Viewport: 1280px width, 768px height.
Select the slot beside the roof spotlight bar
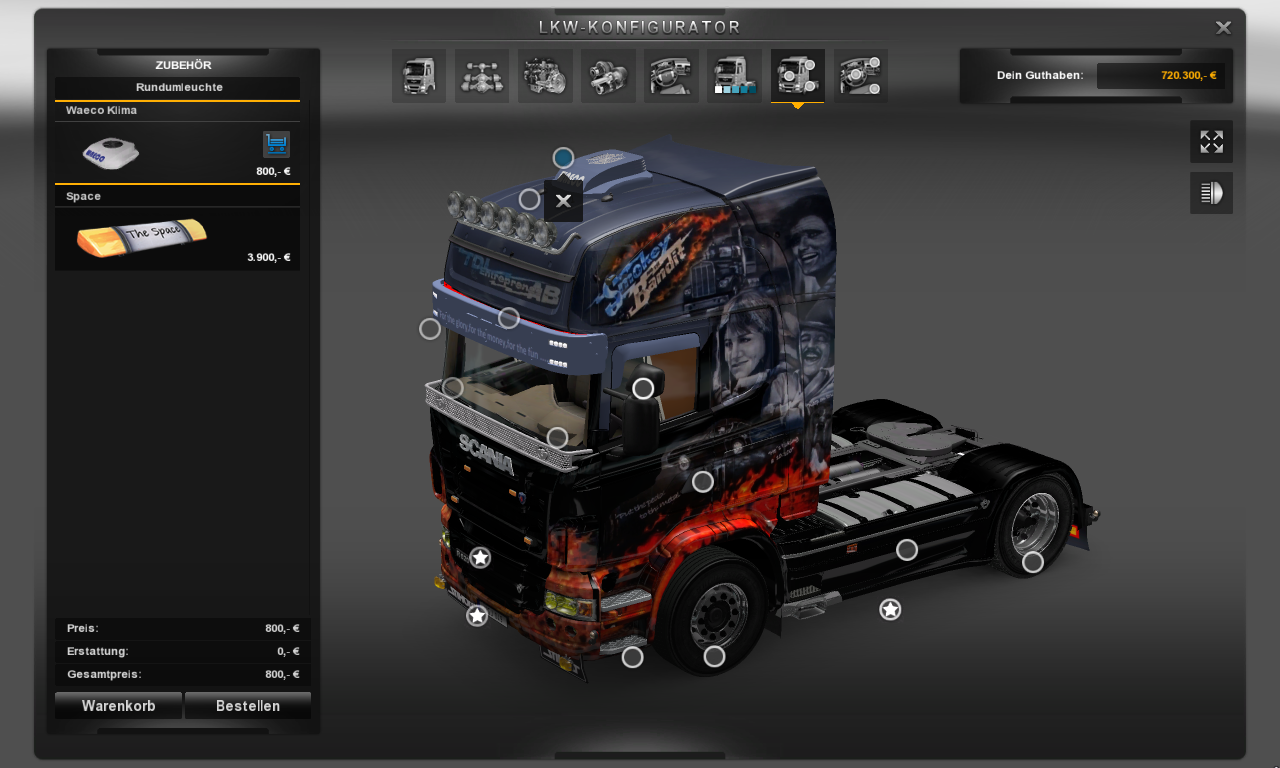coord(529,199)
